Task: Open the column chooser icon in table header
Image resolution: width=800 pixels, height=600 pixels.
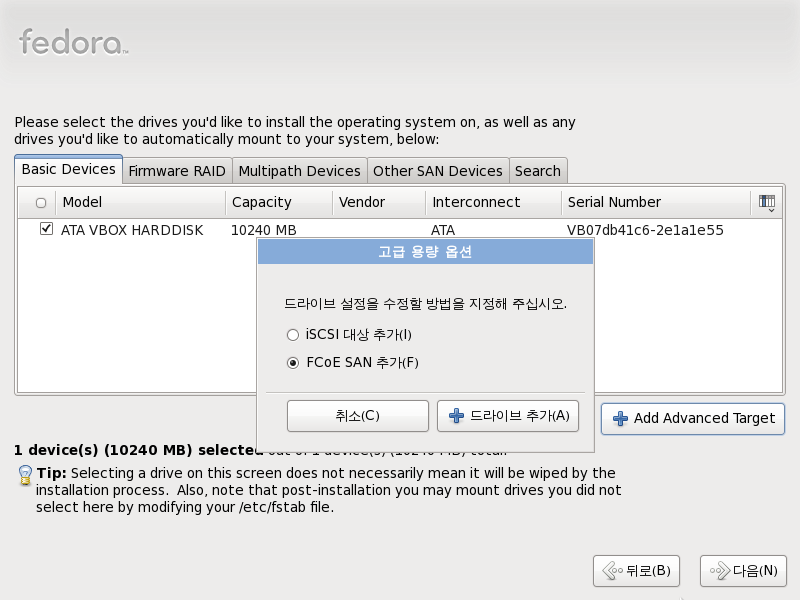Action: tap(766, 203)
